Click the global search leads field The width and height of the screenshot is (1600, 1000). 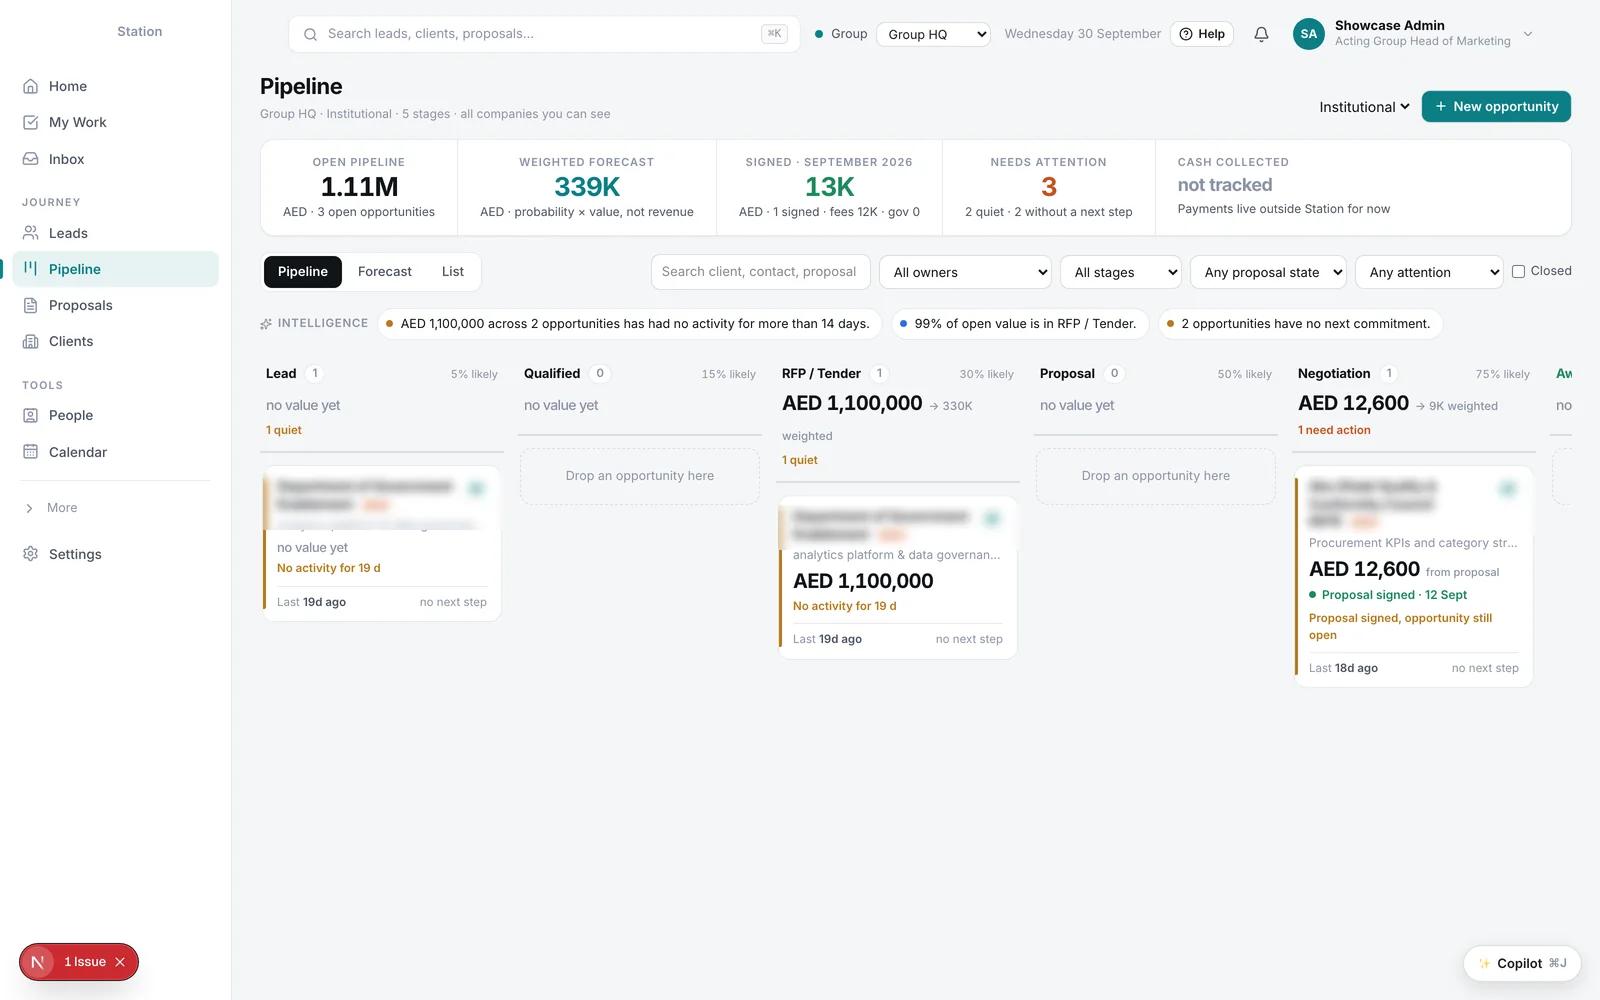point(544,34)
